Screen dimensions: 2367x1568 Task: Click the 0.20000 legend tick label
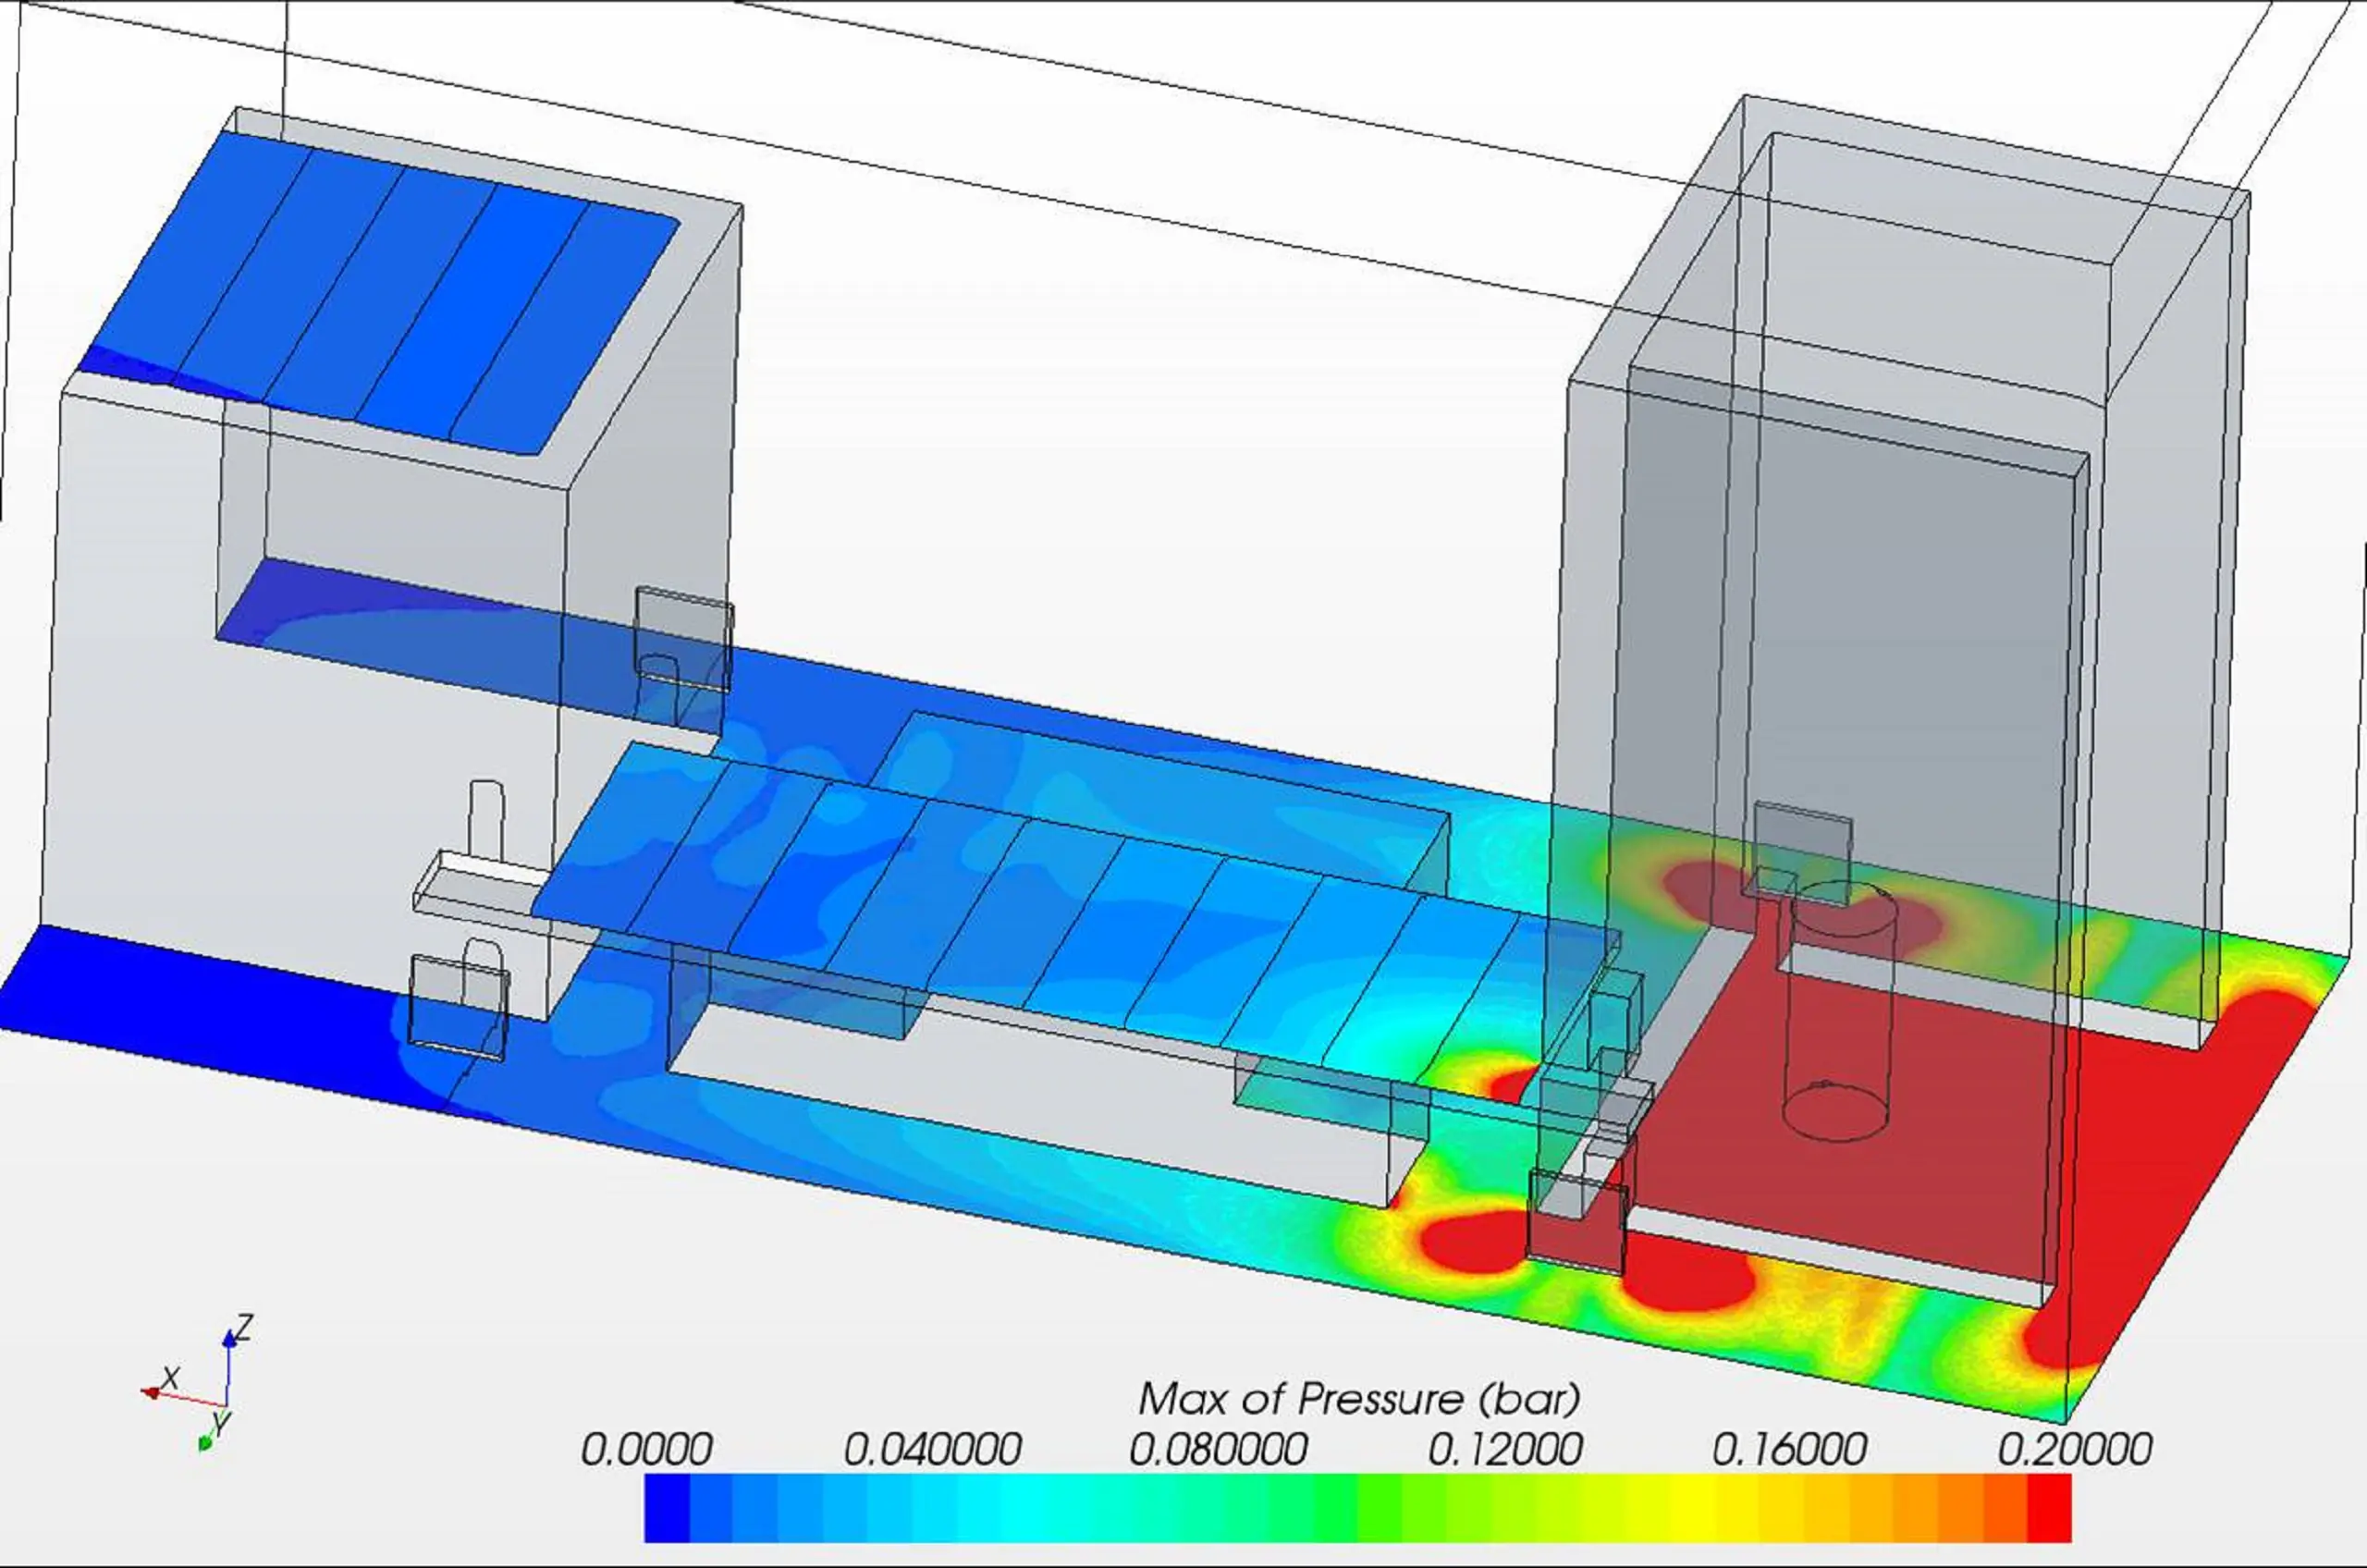(x=2074, y=1449)
